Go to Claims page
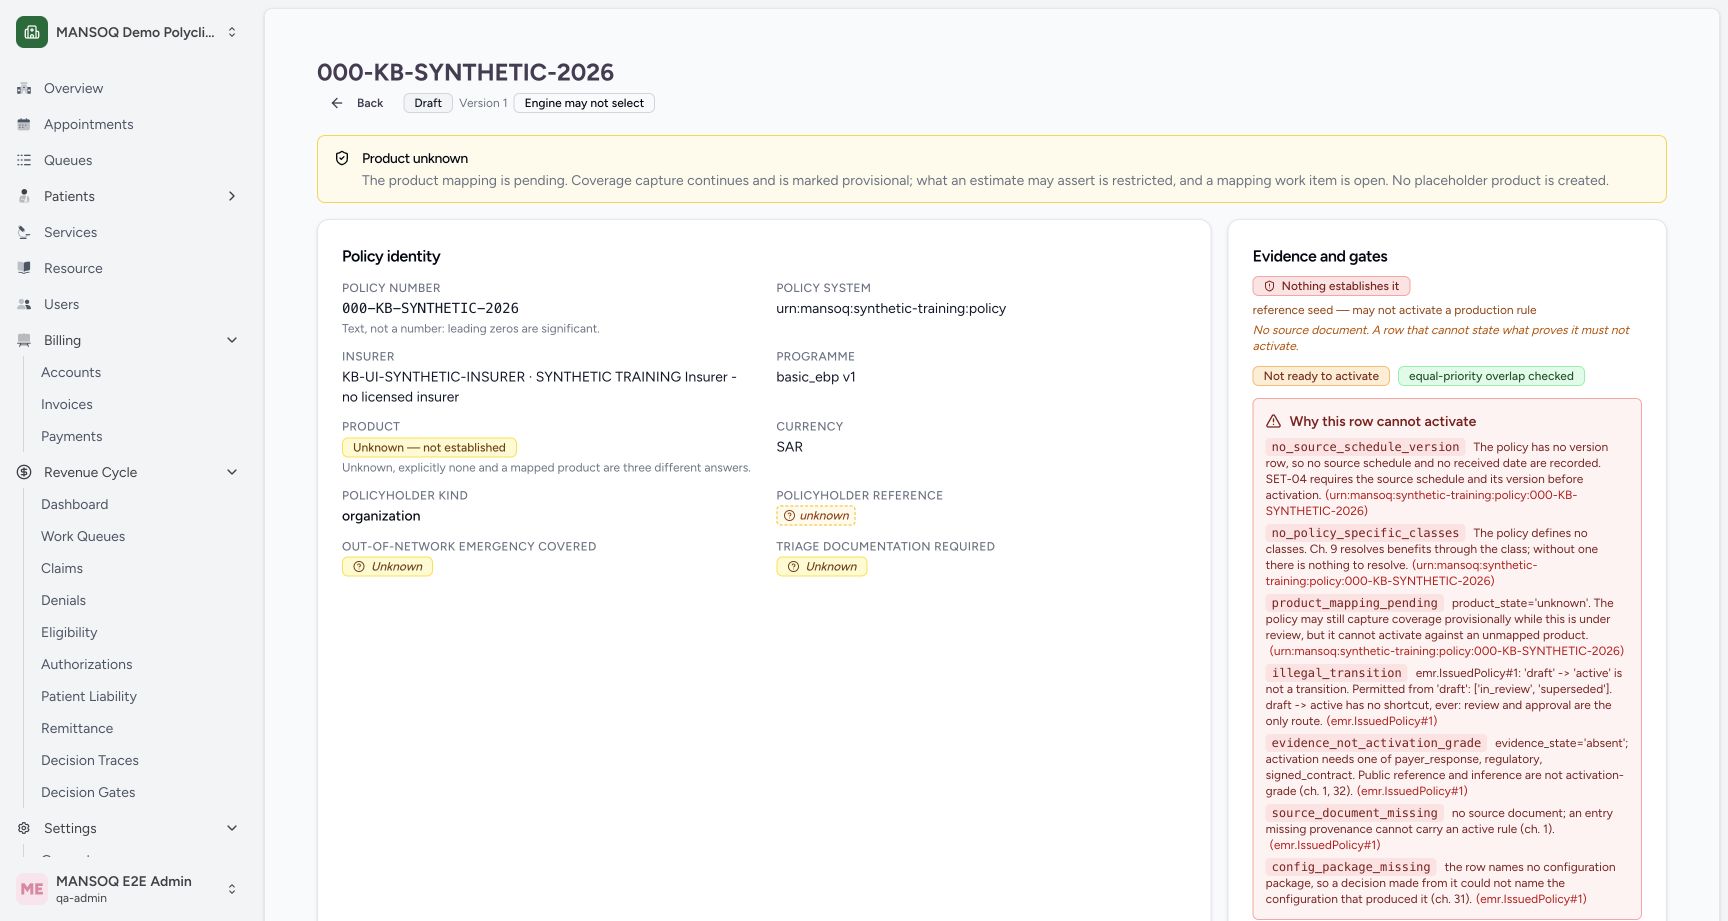 (62, 568)
